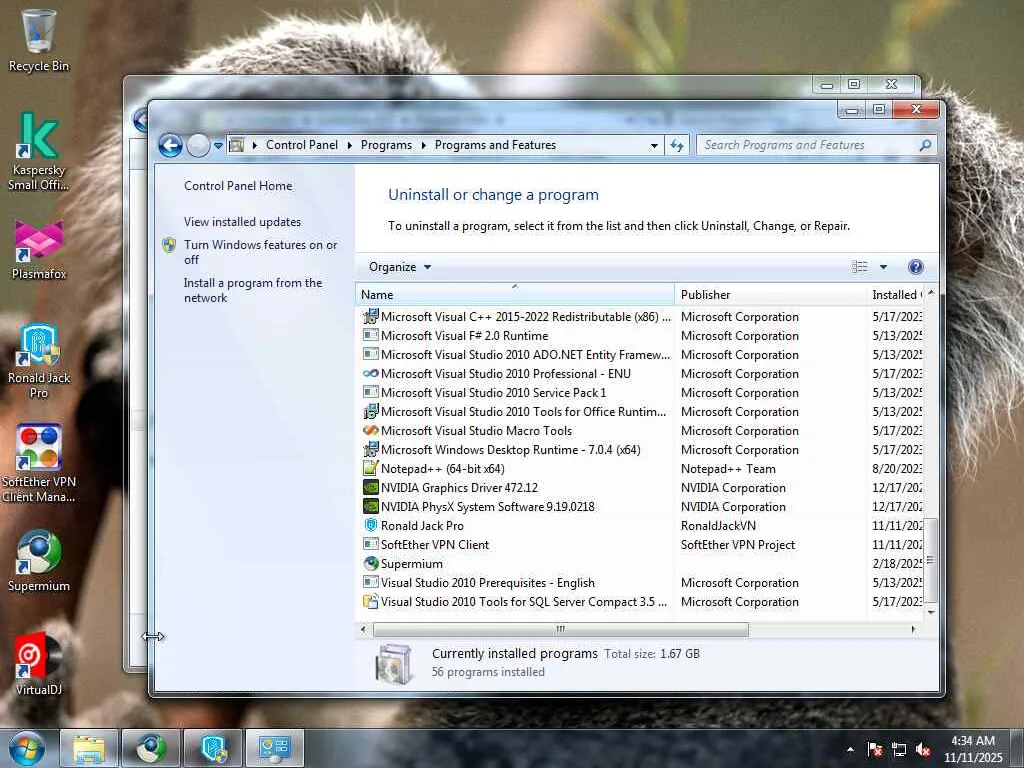
Task: Open View installed updates link
Action: 242,221
